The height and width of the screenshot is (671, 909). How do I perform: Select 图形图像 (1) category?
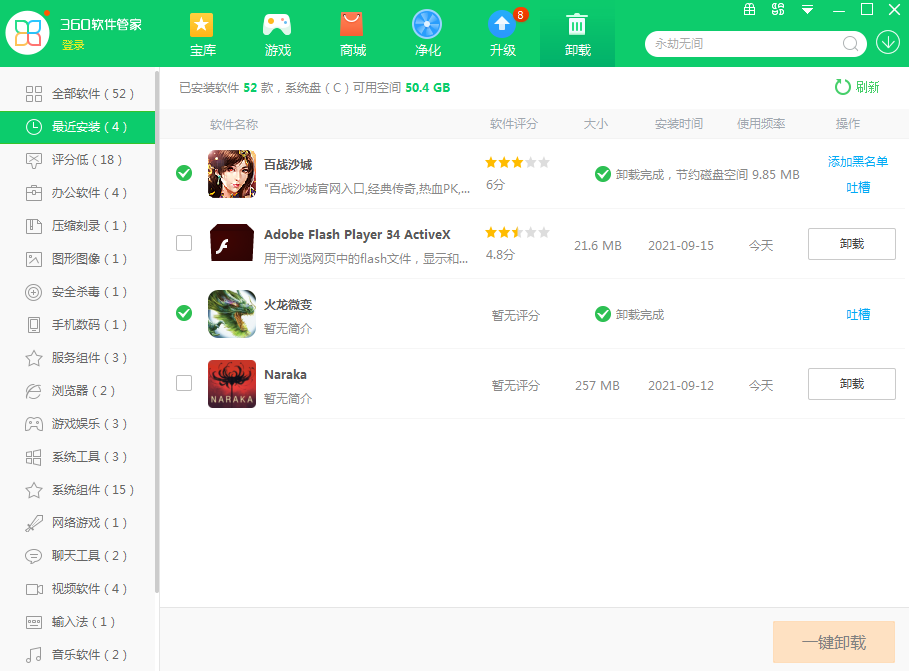coord(78,259)
